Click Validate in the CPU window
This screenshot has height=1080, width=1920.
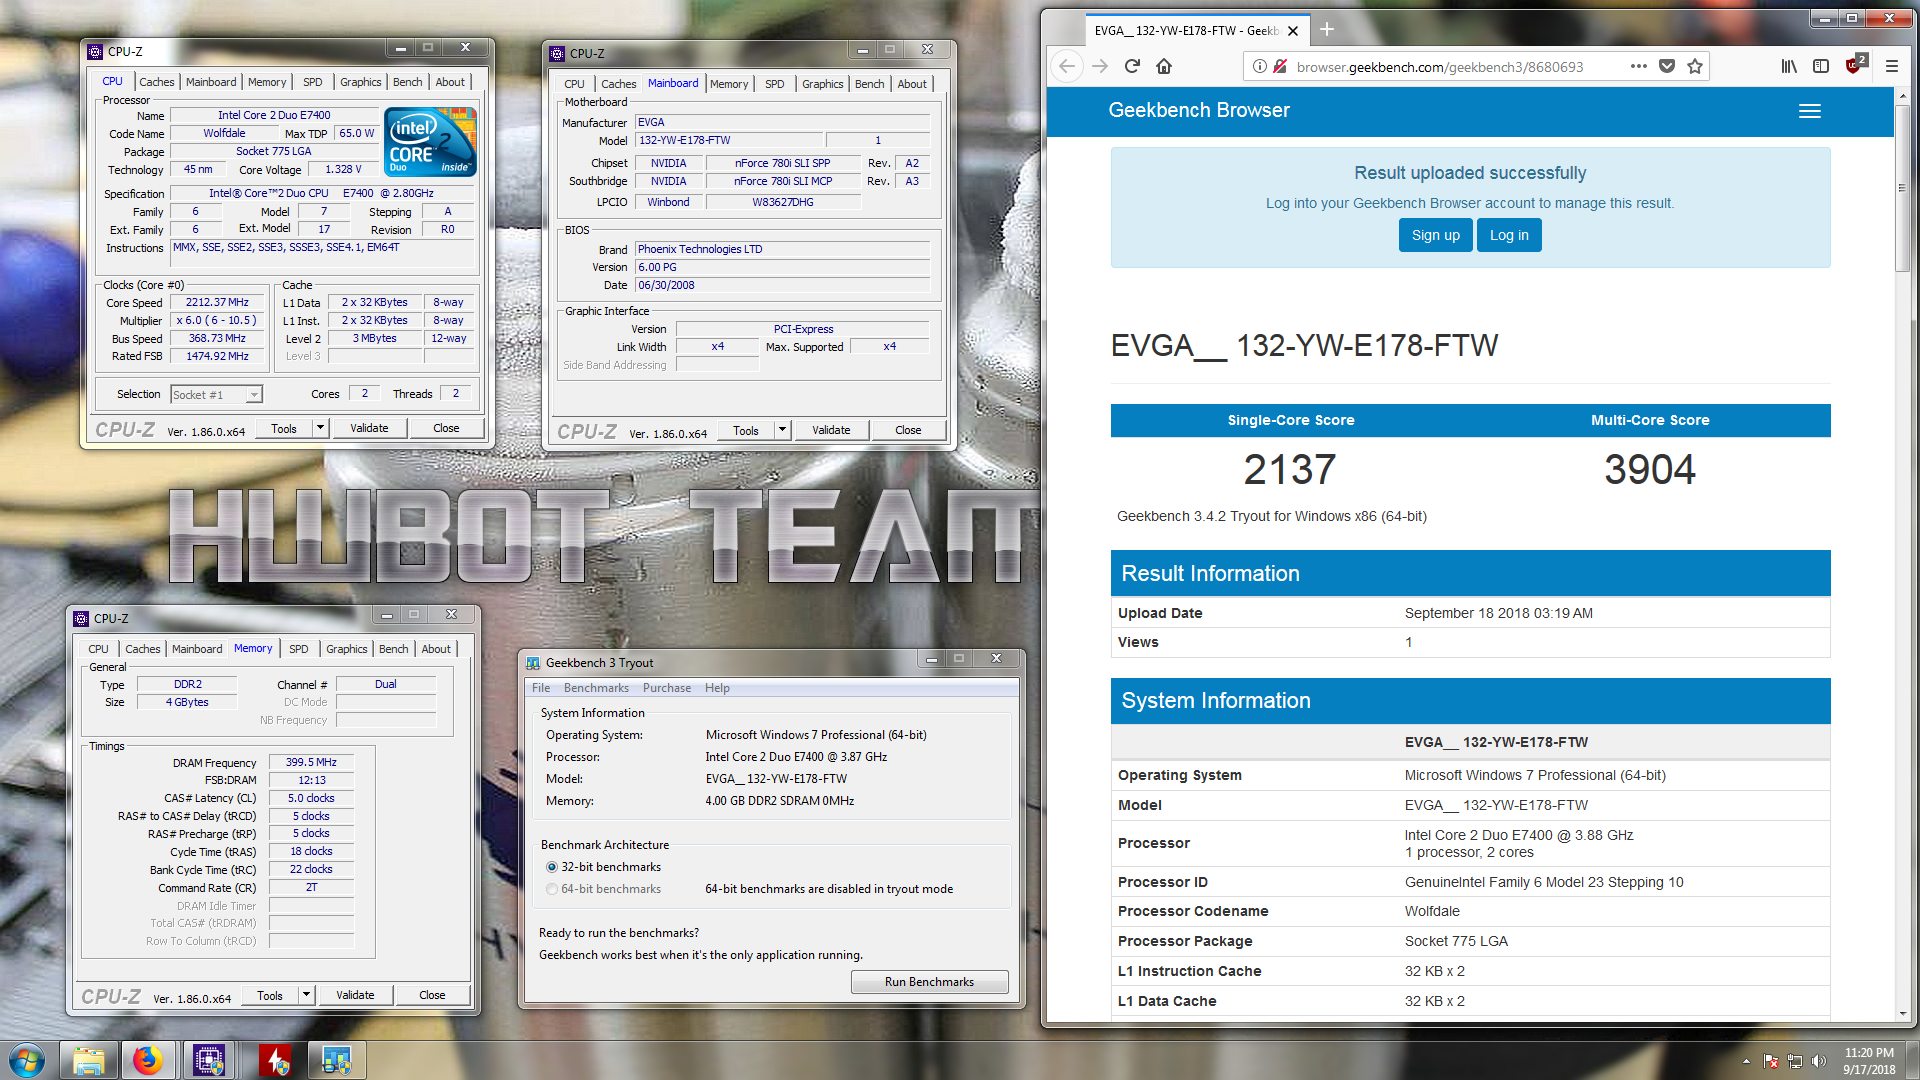tap(369, 428)
